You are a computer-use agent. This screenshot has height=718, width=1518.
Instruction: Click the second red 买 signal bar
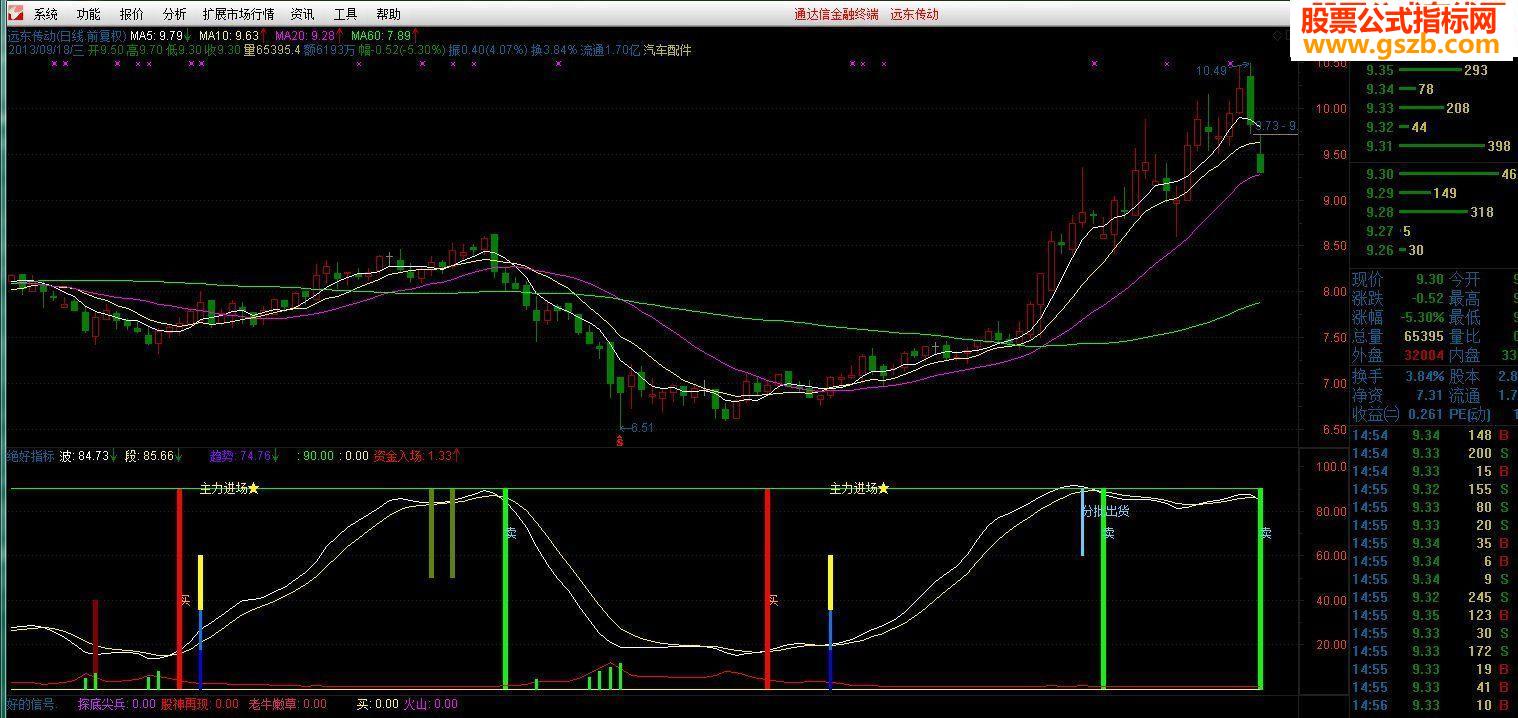[767, 588]
